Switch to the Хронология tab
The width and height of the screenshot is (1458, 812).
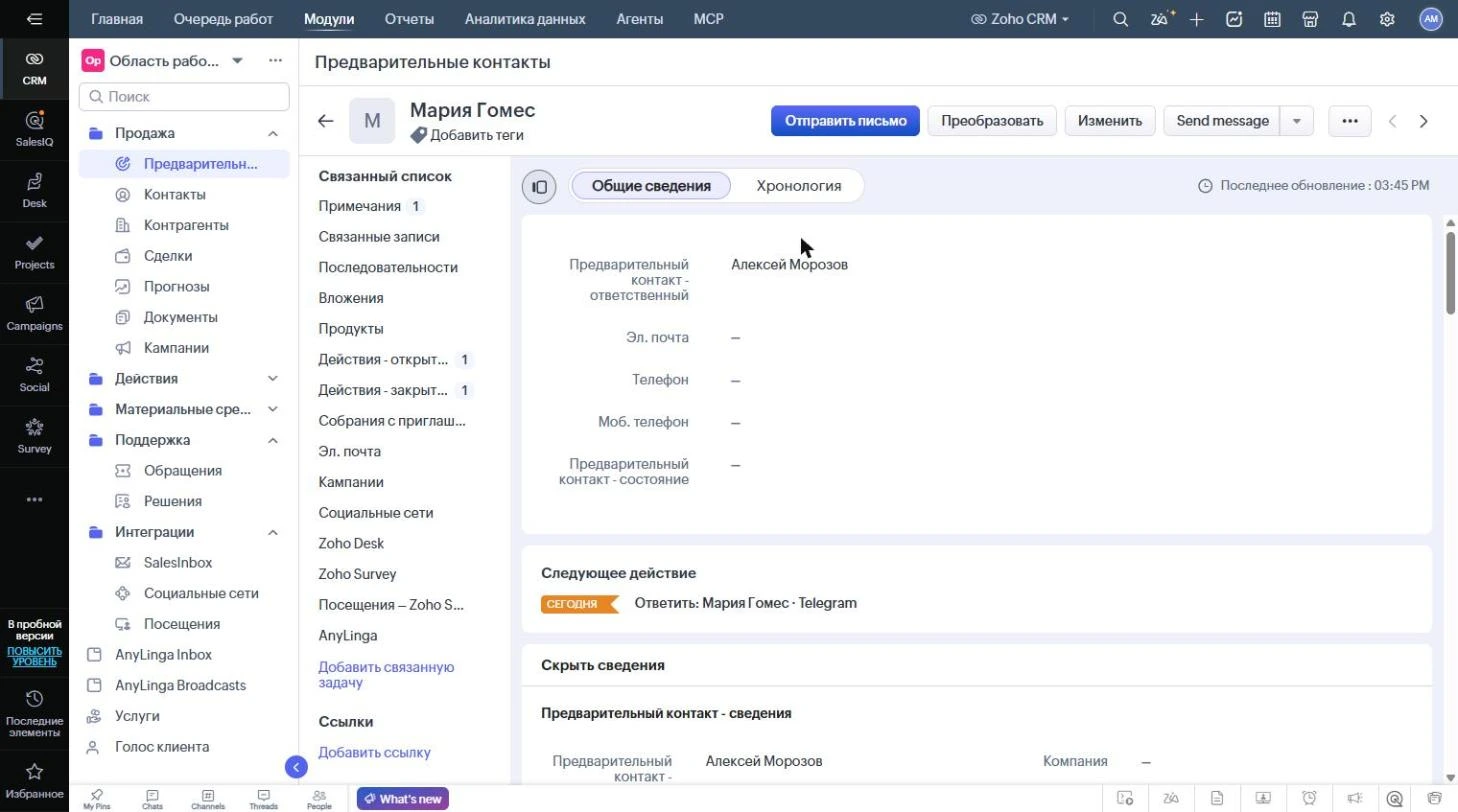[x=798, y=186]
